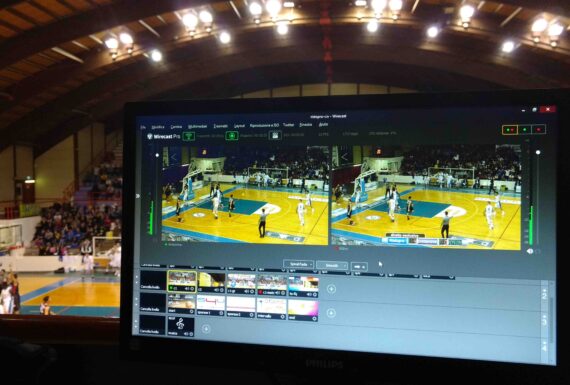Open the Spiral Fade transition dropdown

298,264
